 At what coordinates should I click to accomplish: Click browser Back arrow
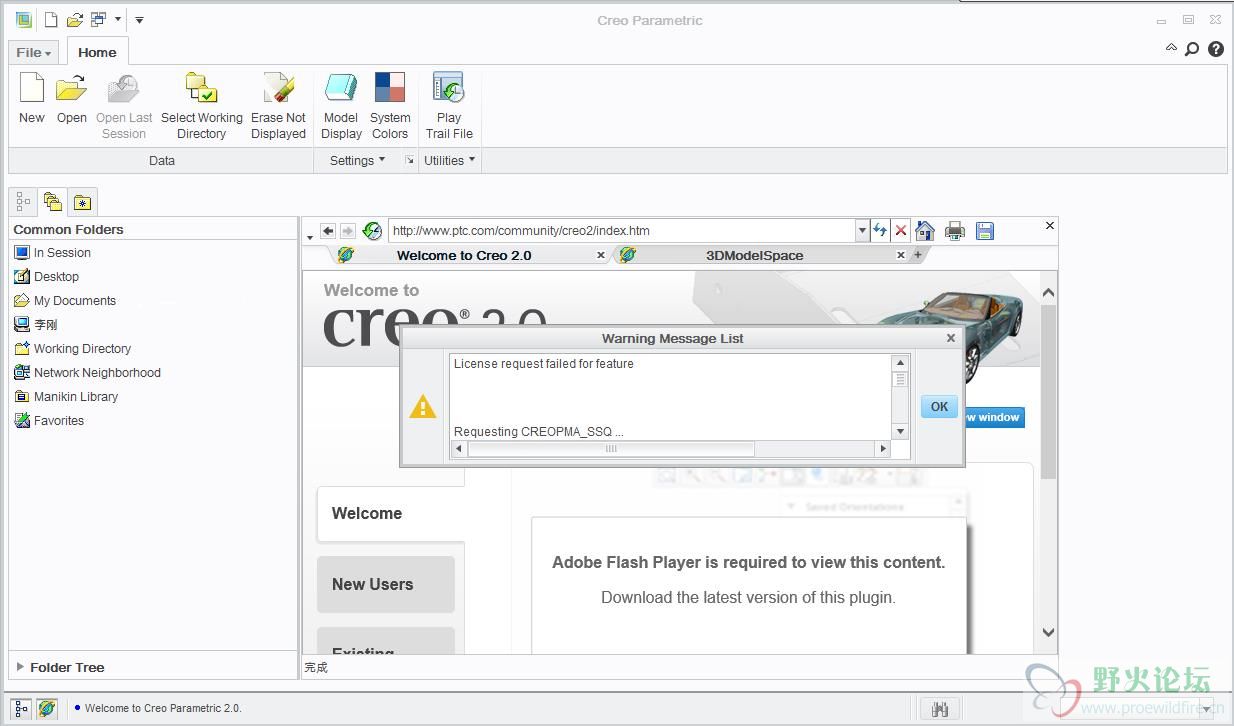[328, 231]
